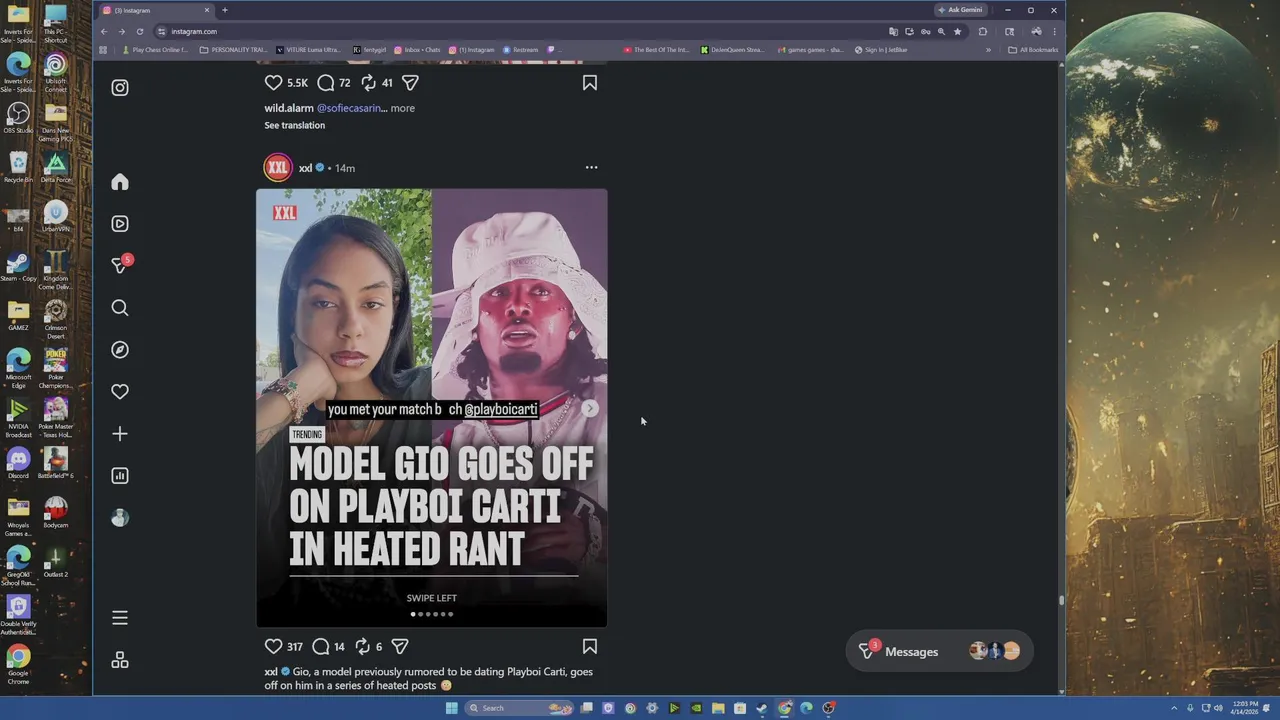Open Reels from the Instagram sidebar
1280x720 pixels.
[x=120, y=224]
